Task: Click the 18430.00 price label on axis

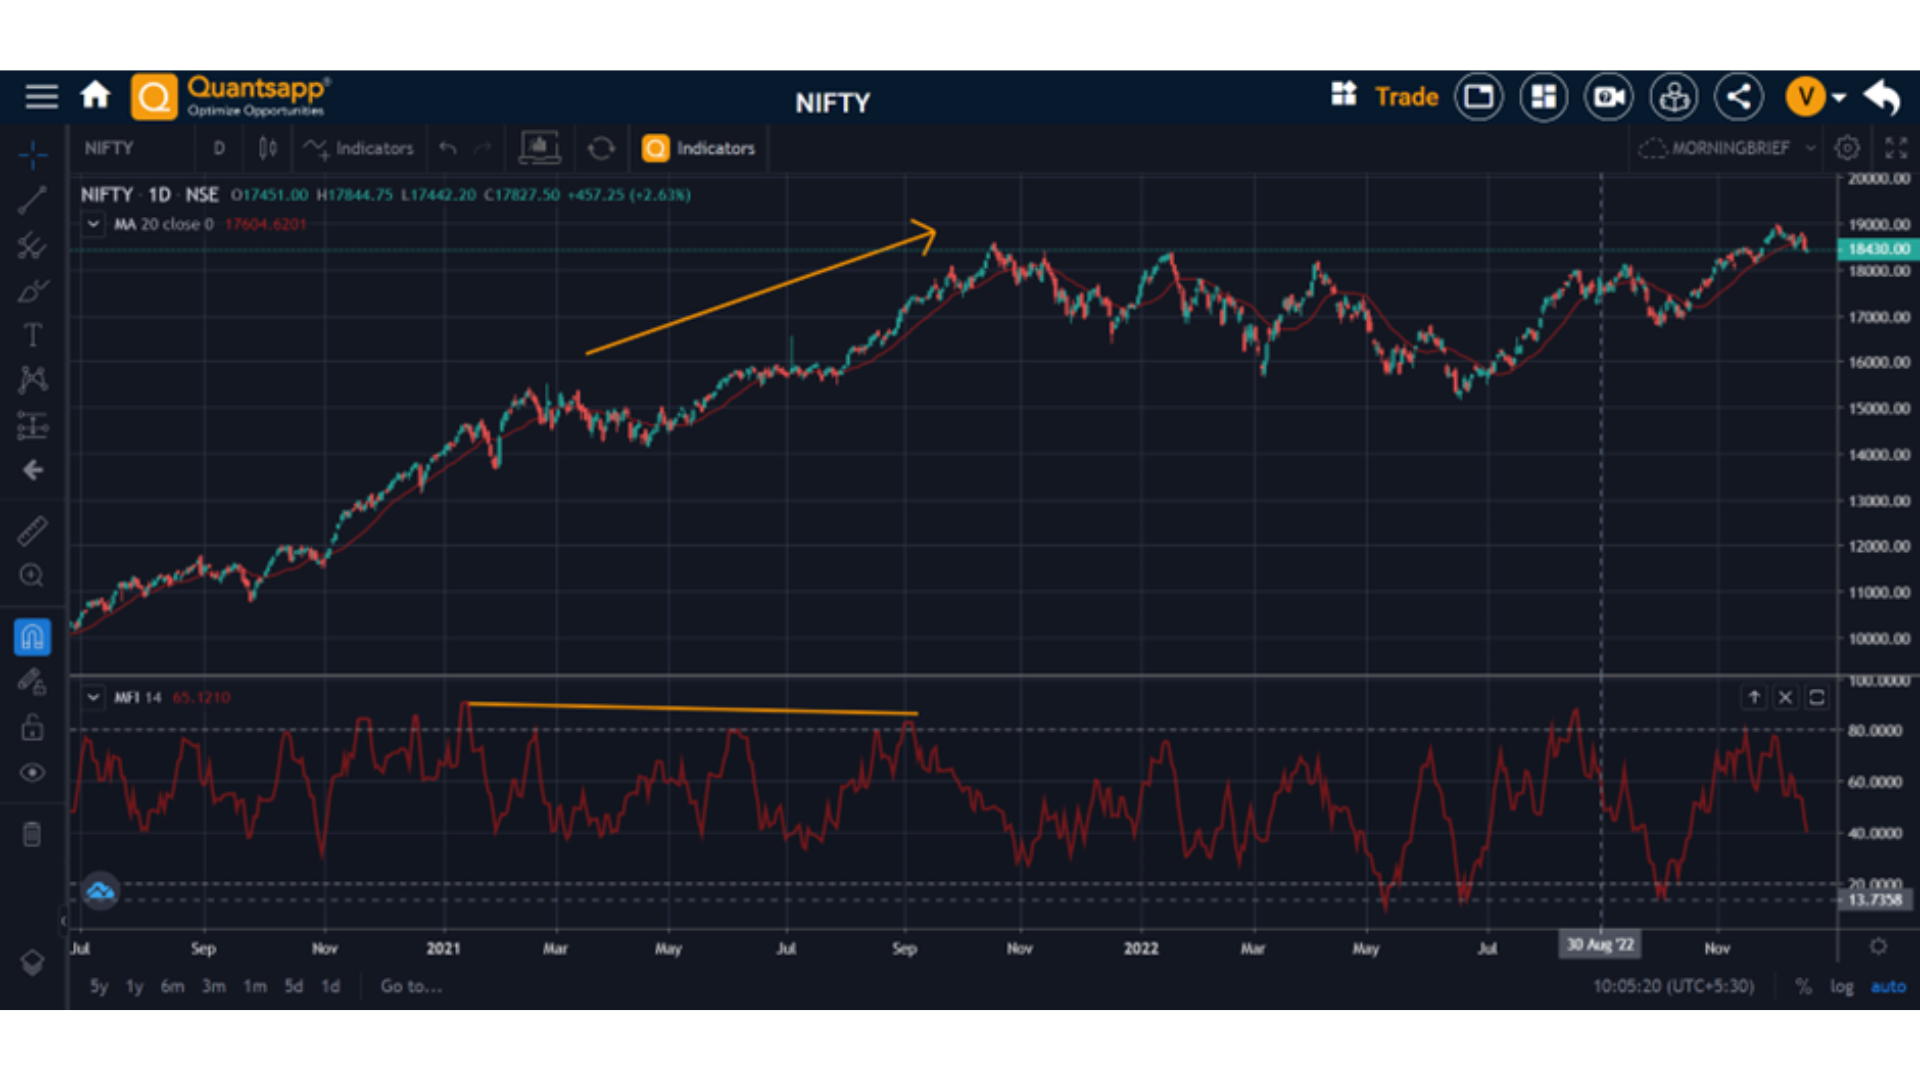Action: coord(1878,249)
